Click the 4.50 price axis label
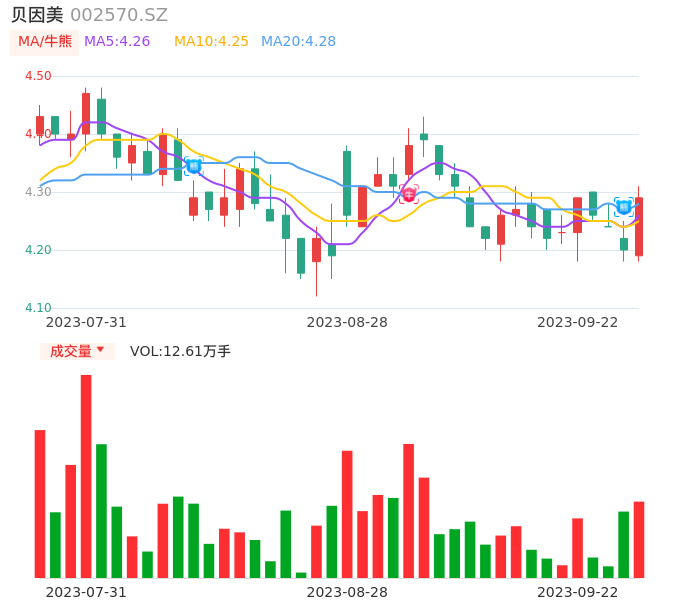The height and width of the screenshot is (606, 686). (38, 76)
